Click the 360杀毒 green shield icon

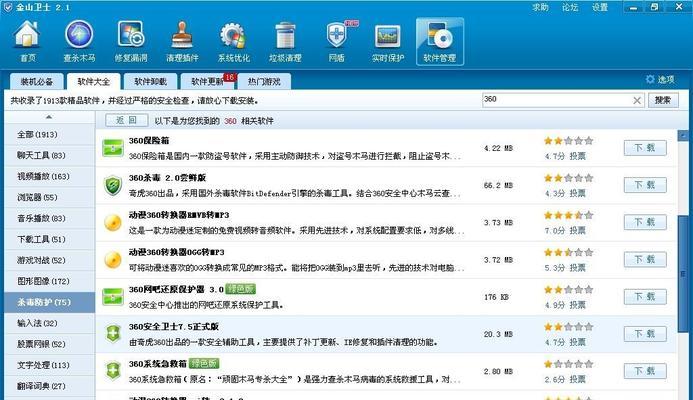(x=113, y=185)
